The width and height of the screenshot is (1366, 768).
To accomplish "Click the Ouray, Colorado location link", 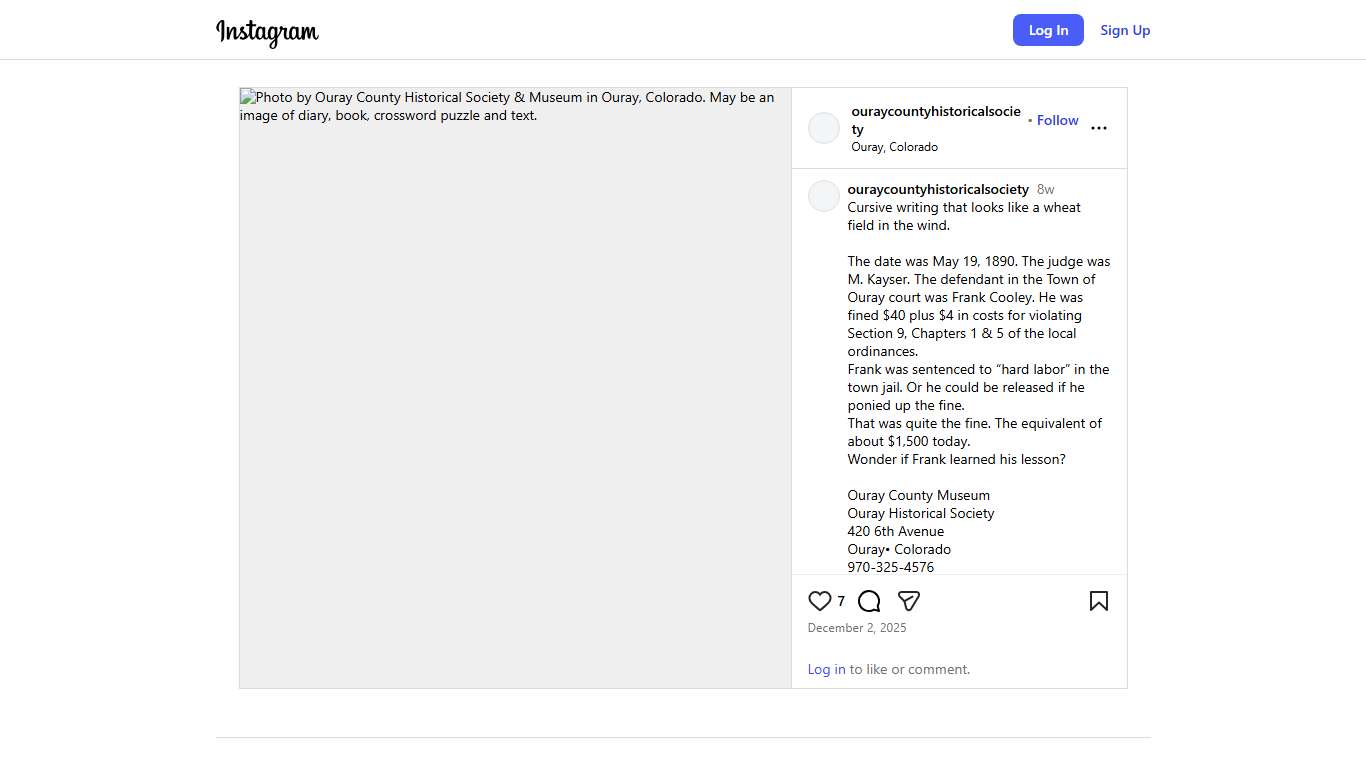I will click(894, 147).
